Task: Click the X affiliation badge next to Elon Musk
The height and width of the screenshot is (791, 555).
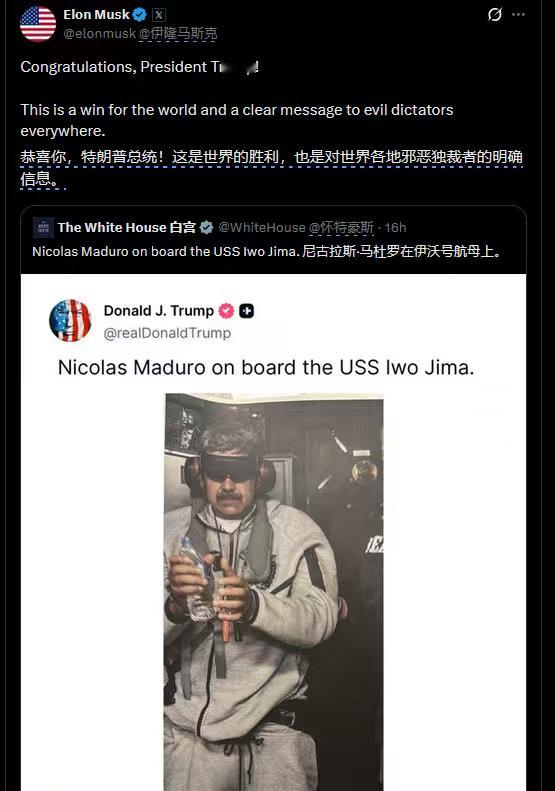Action: 159,15
